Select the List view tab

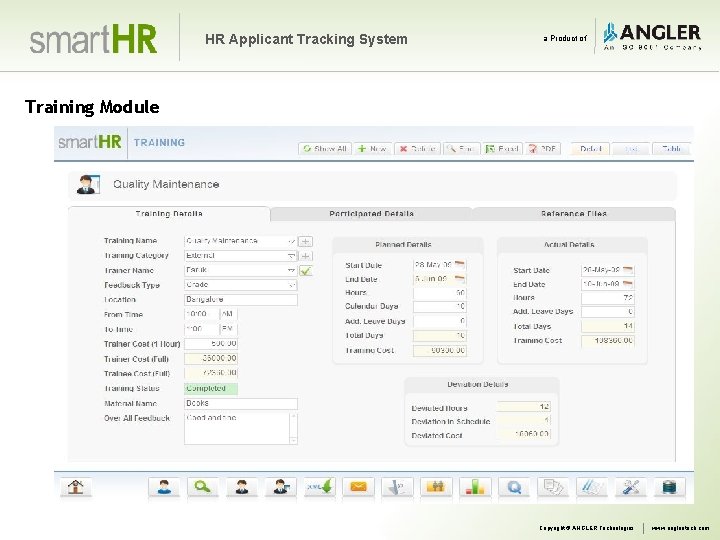[x=631, y=149]
